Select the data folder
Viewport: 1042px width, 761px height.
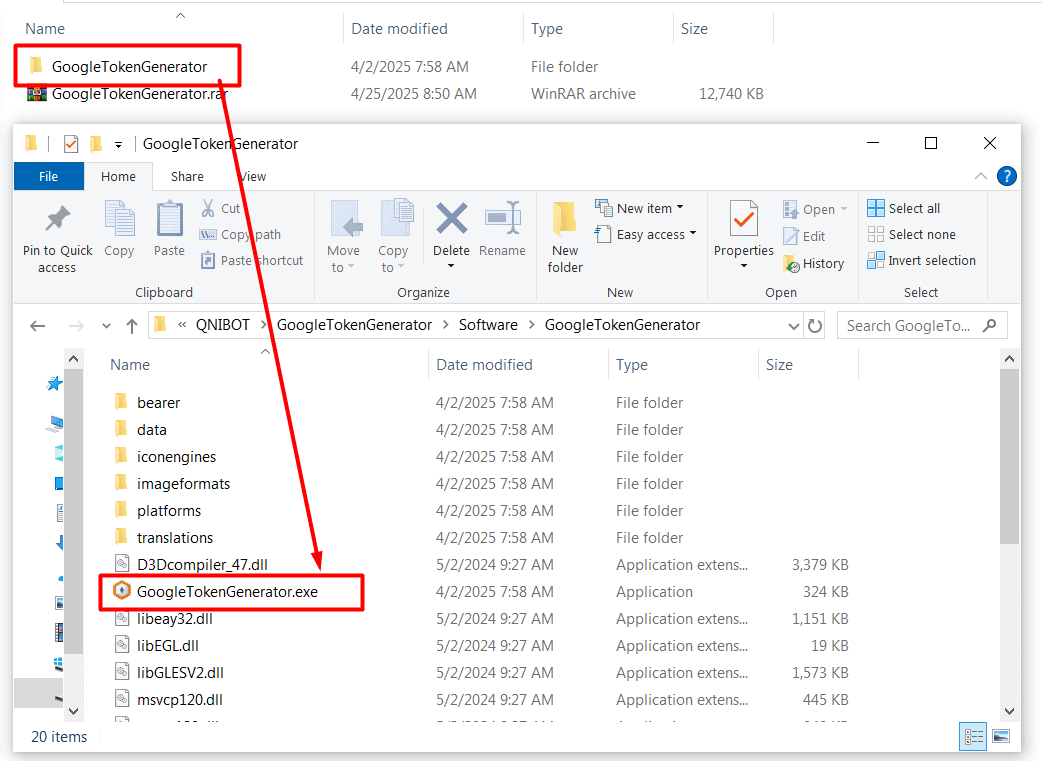click(152, 430)
